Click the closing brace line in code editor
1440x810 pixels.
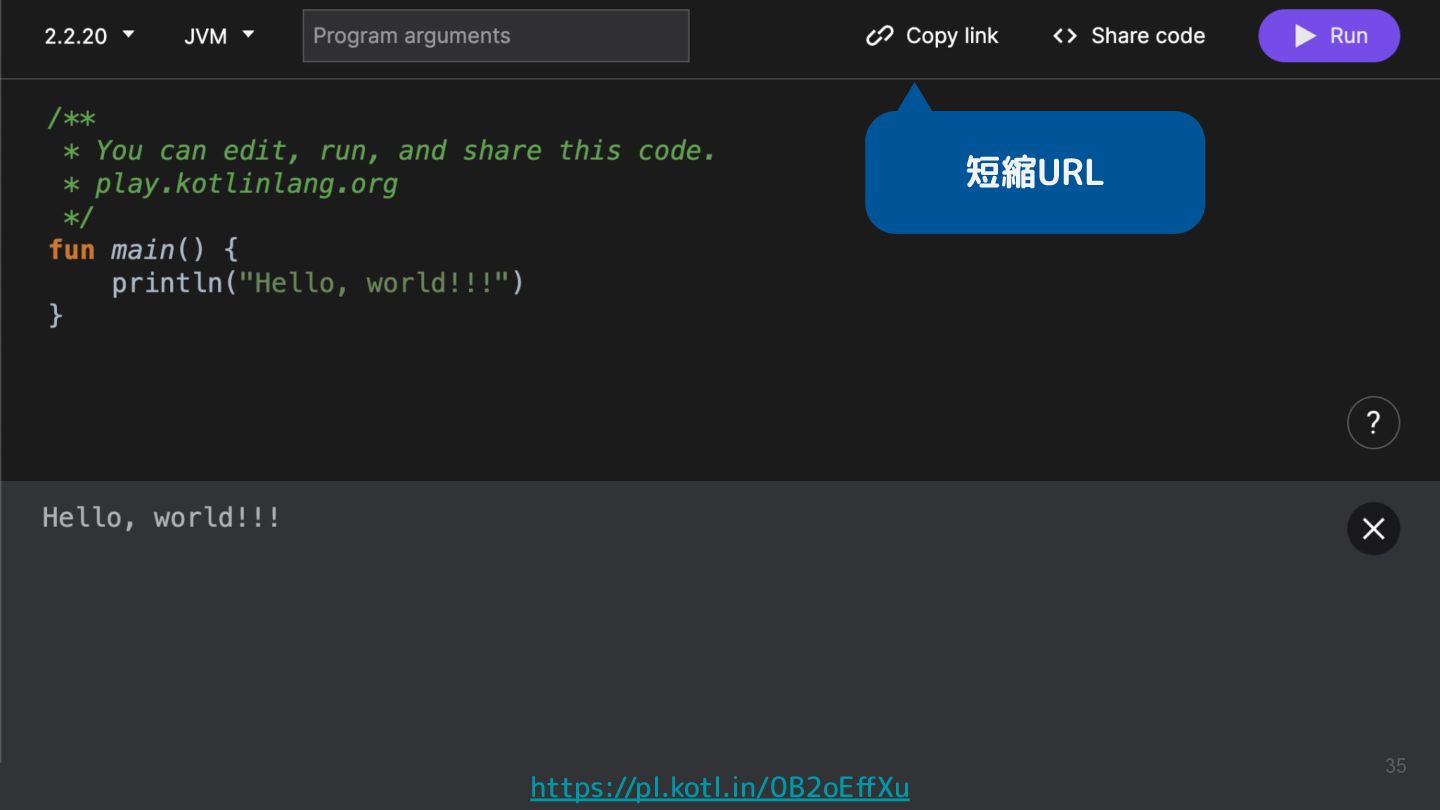point(56,315)
